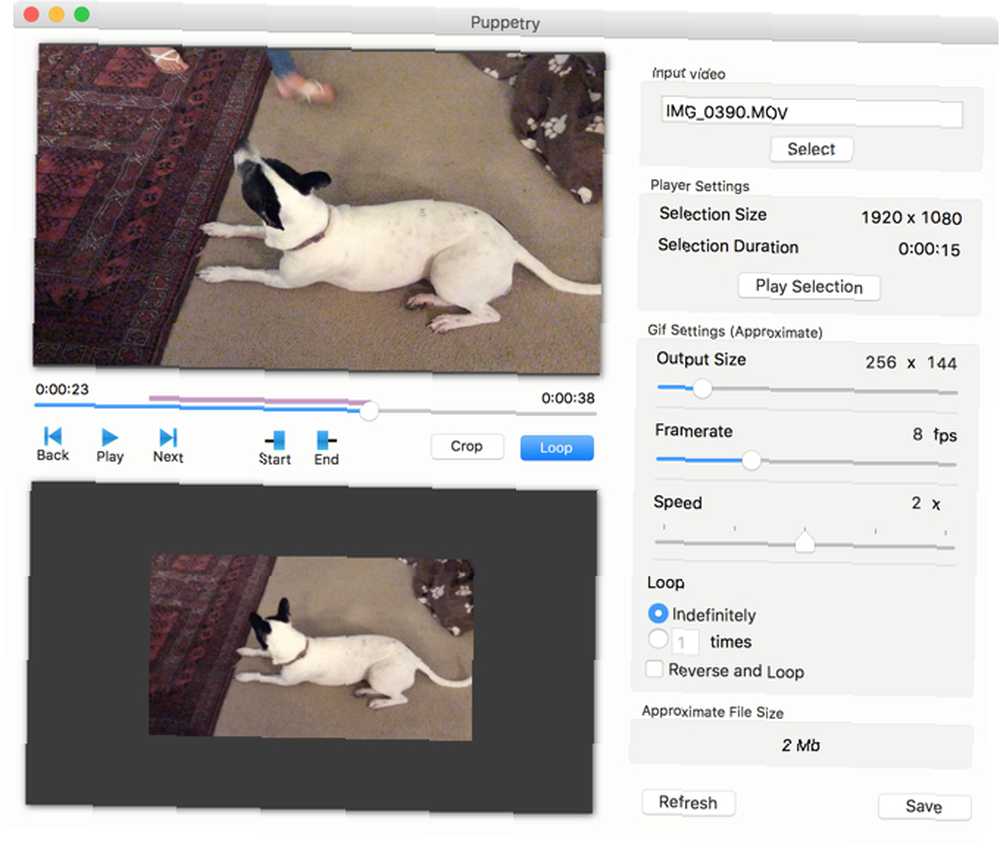This screenshot has width=1000, height=848.
Task: Click the Refresh button
Action: coord(688,803)
